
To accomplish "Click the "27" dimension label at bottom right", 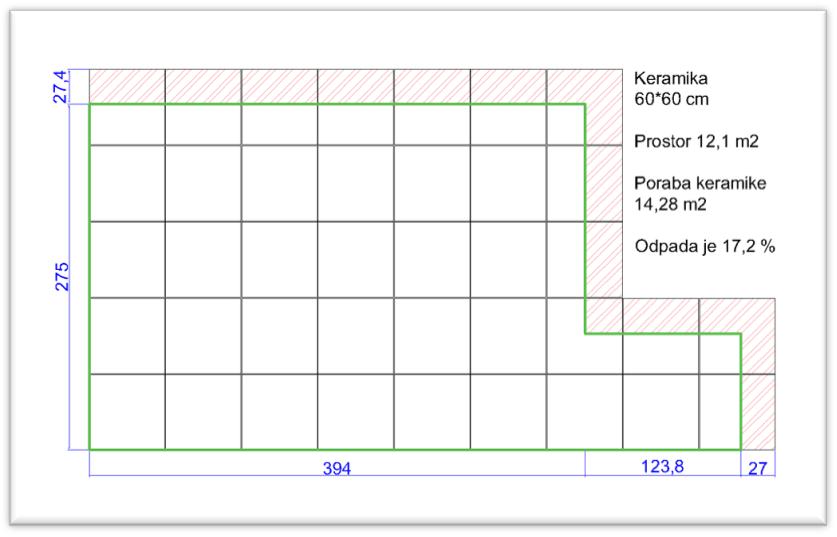I will (757, 466).
